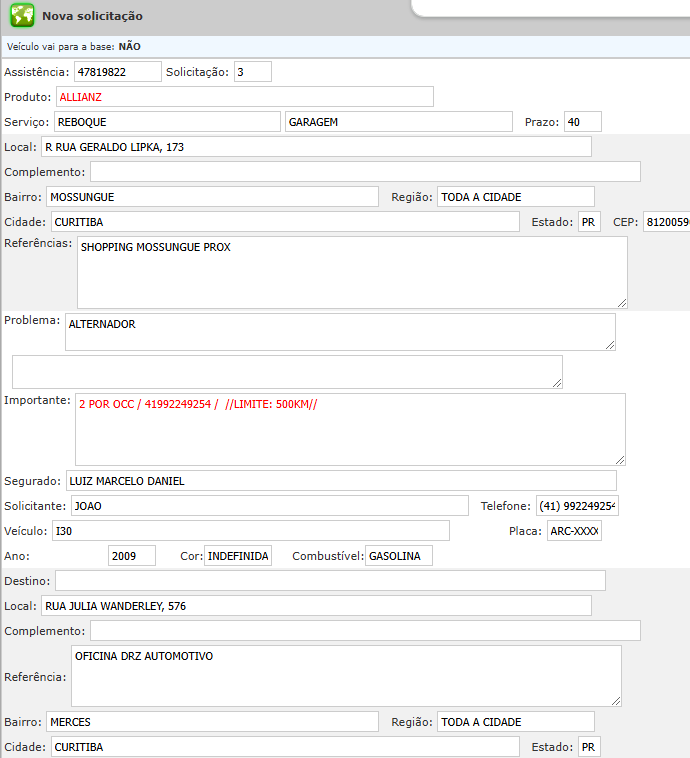Click the Prazo field with 40
690x758 pixels.
tap(583, 122)
